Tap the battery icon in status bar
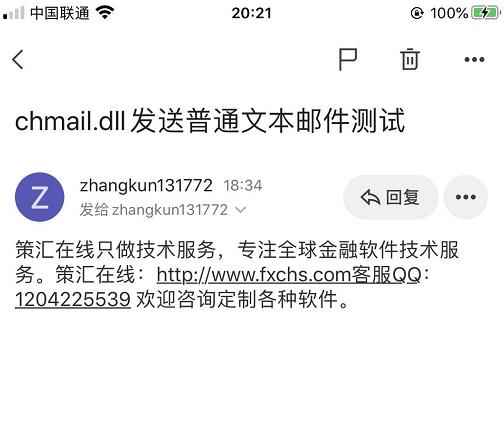 click(485, 13)
